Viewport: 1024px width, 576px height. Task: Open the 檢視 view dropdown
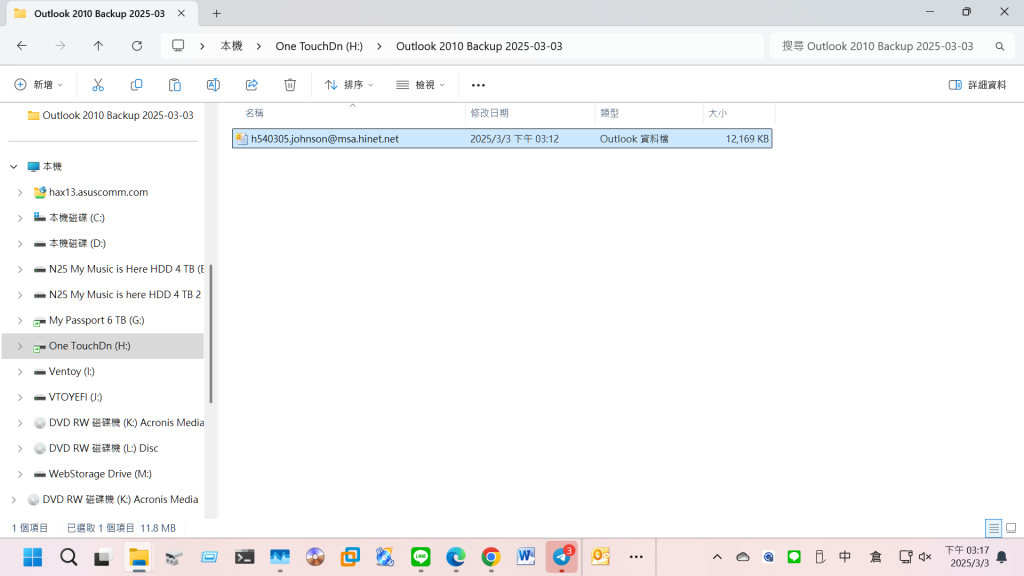click(x=421, y=85)
